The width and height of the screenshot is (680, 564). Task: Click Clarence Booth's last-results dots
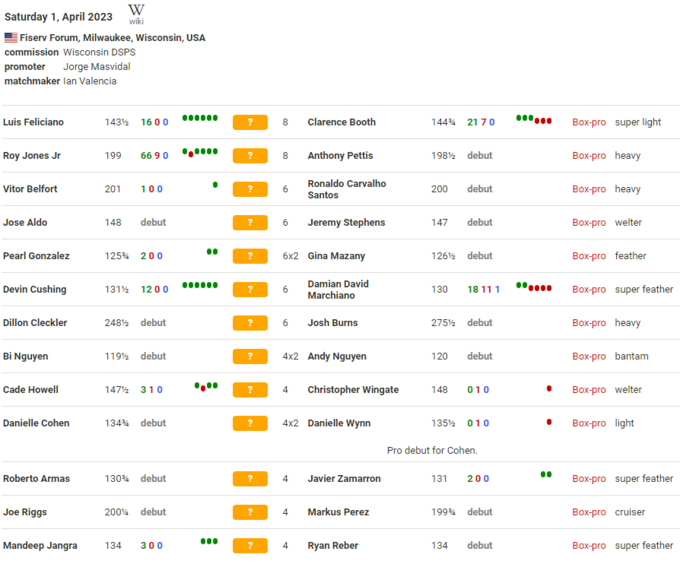533,119
